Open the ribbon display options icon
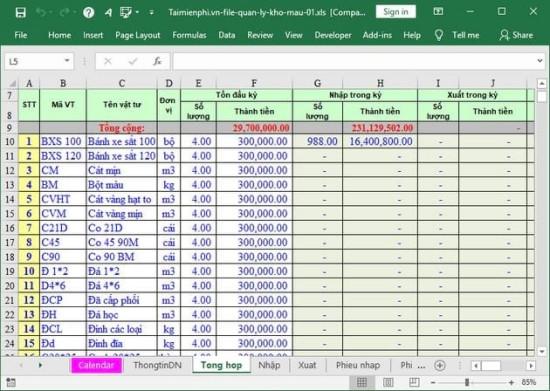Image resolution: width=550 pixels, height=391 pixels. coord(438,12)
